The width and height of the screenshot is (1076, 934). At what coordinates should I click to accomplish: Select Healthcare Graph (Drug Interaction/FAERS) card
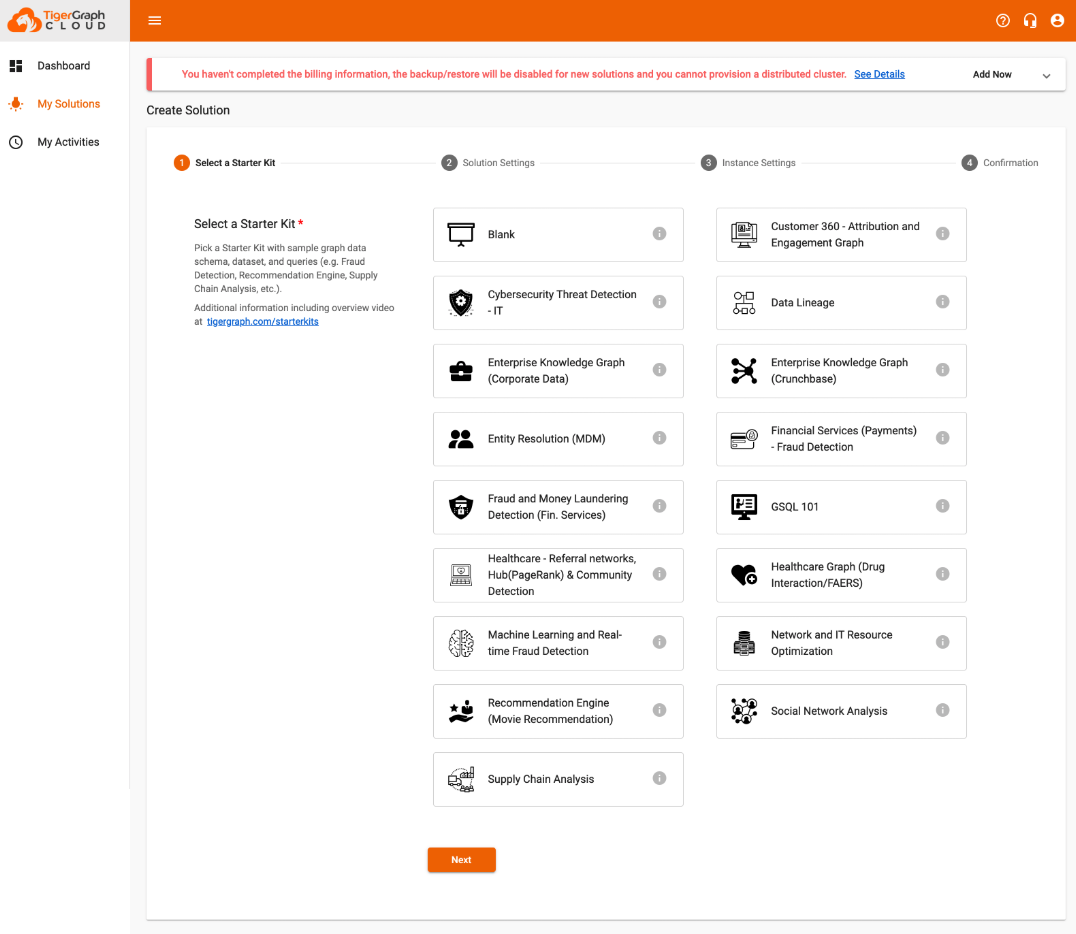[x=841, y=575]
